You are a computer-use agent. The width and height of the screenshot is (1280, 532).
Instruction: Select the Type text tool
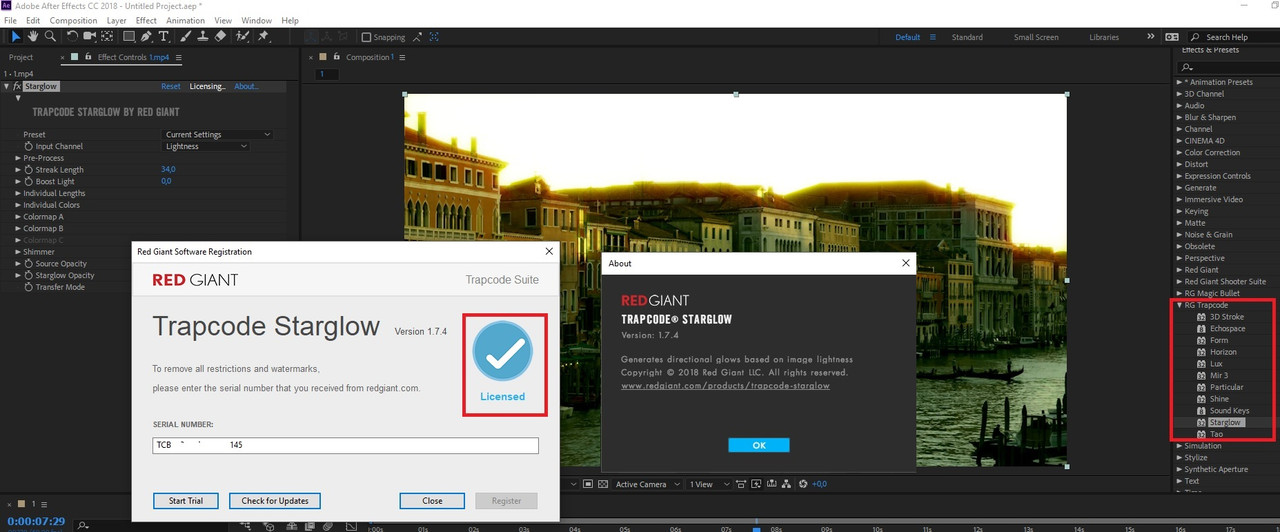(x=164, y=37)
